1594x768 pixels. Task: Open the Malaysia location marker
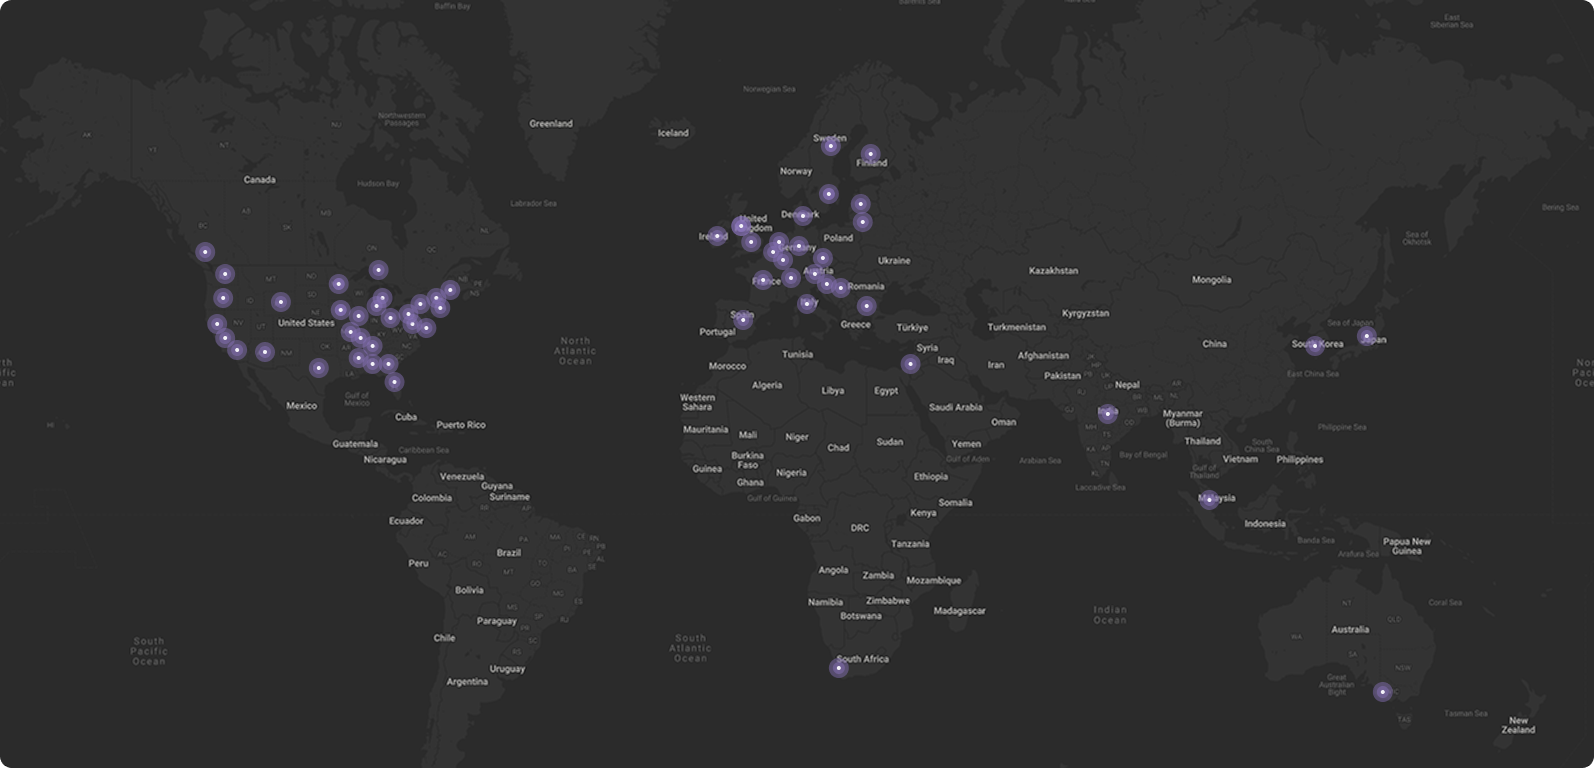(x=1209, y=499)
